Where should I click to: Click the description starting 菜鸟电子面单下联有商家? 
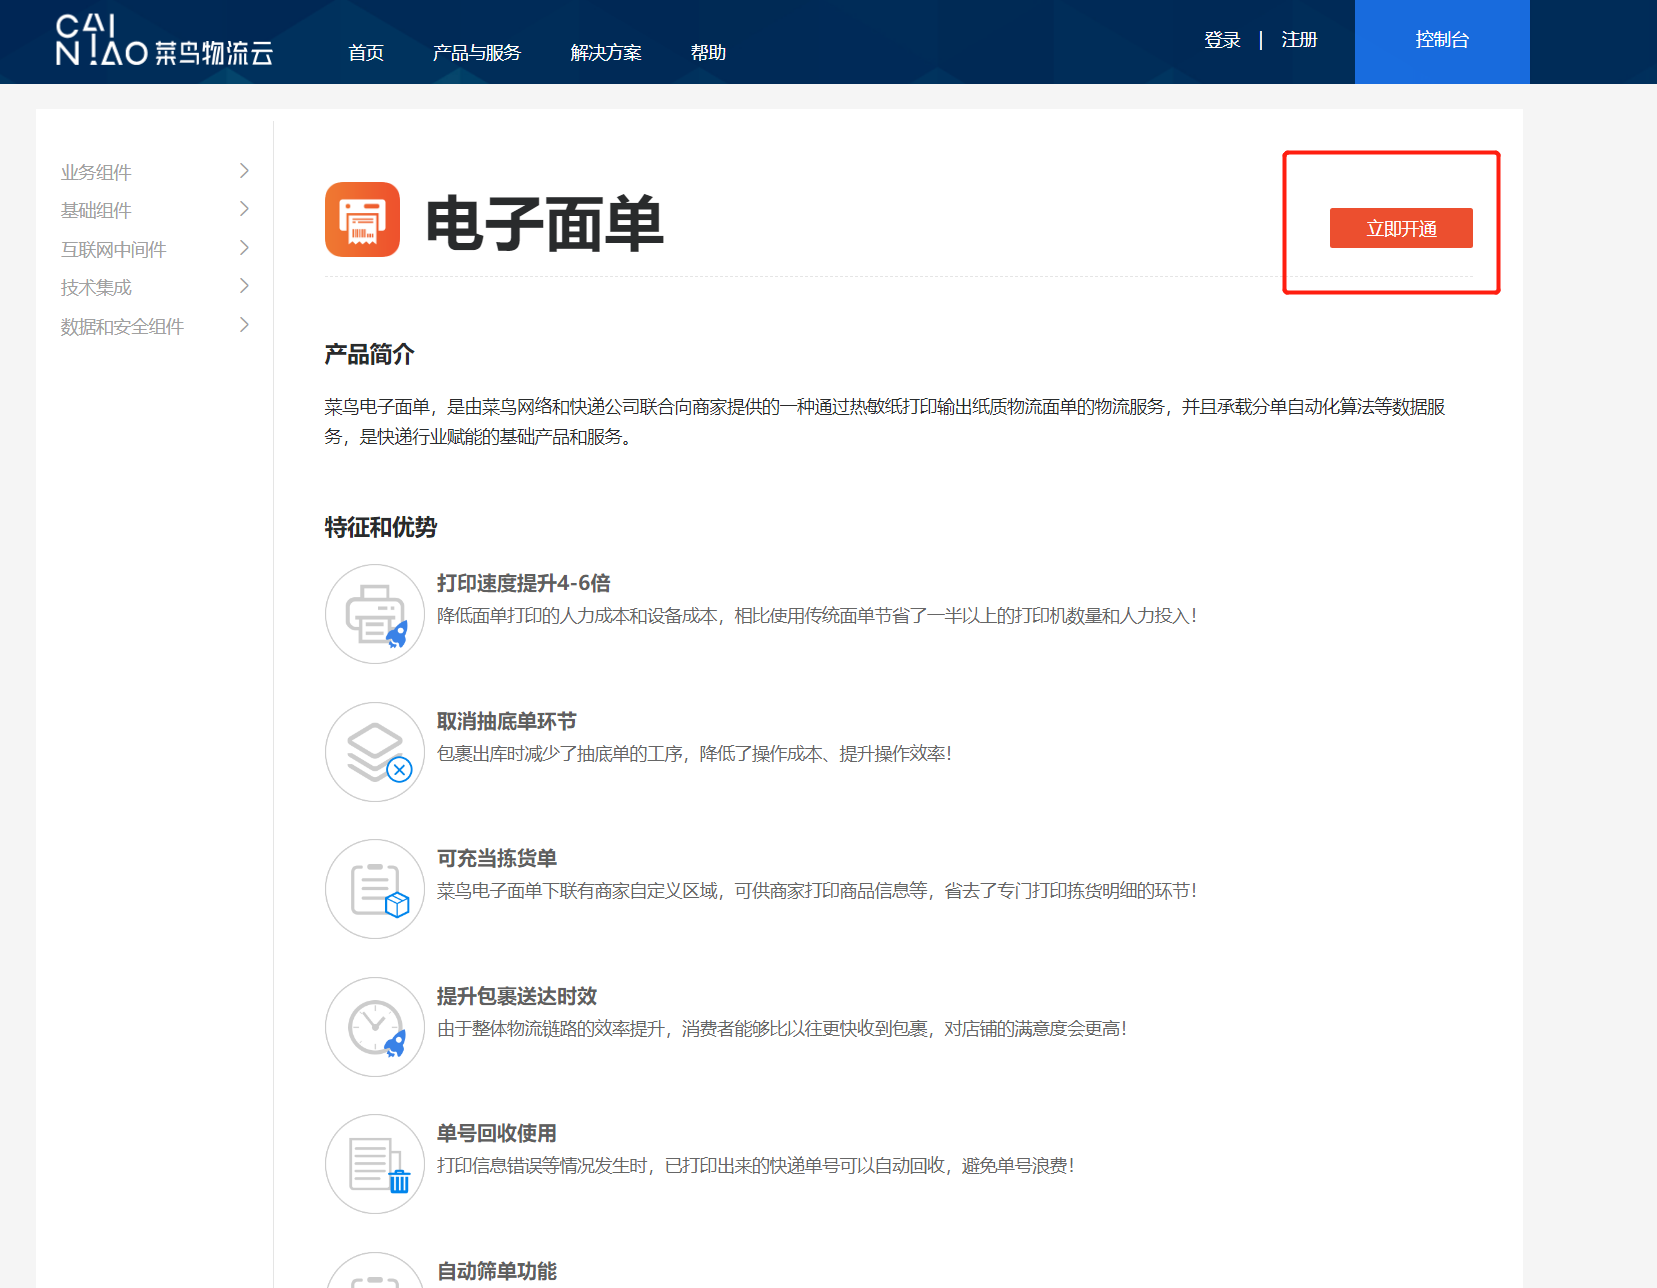point(817,890)
